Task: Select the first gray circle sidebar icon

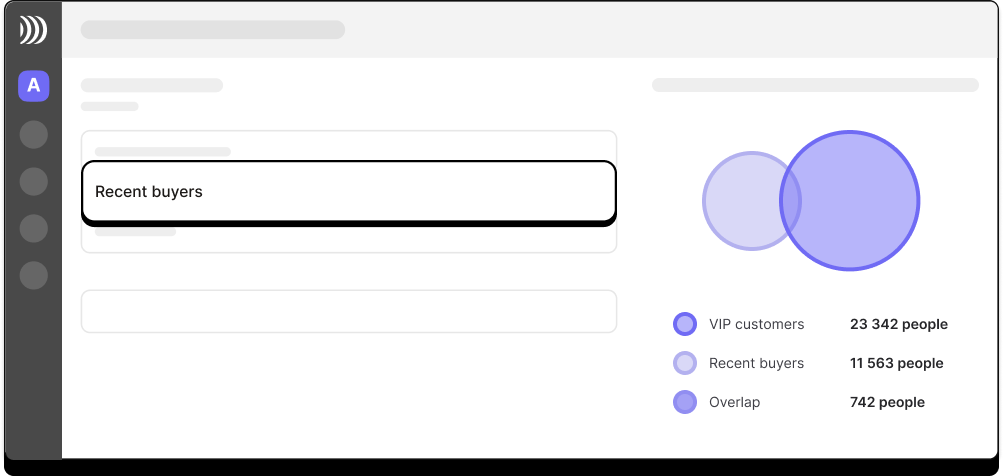Action: tap(33, 135)
